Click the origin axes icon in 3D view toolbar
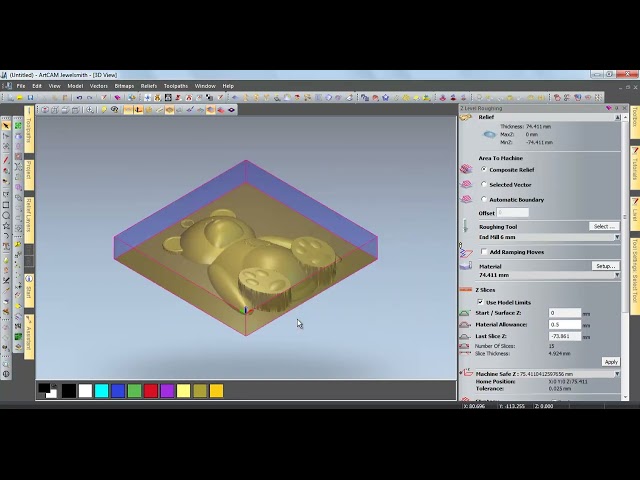 tap(138, 109)
